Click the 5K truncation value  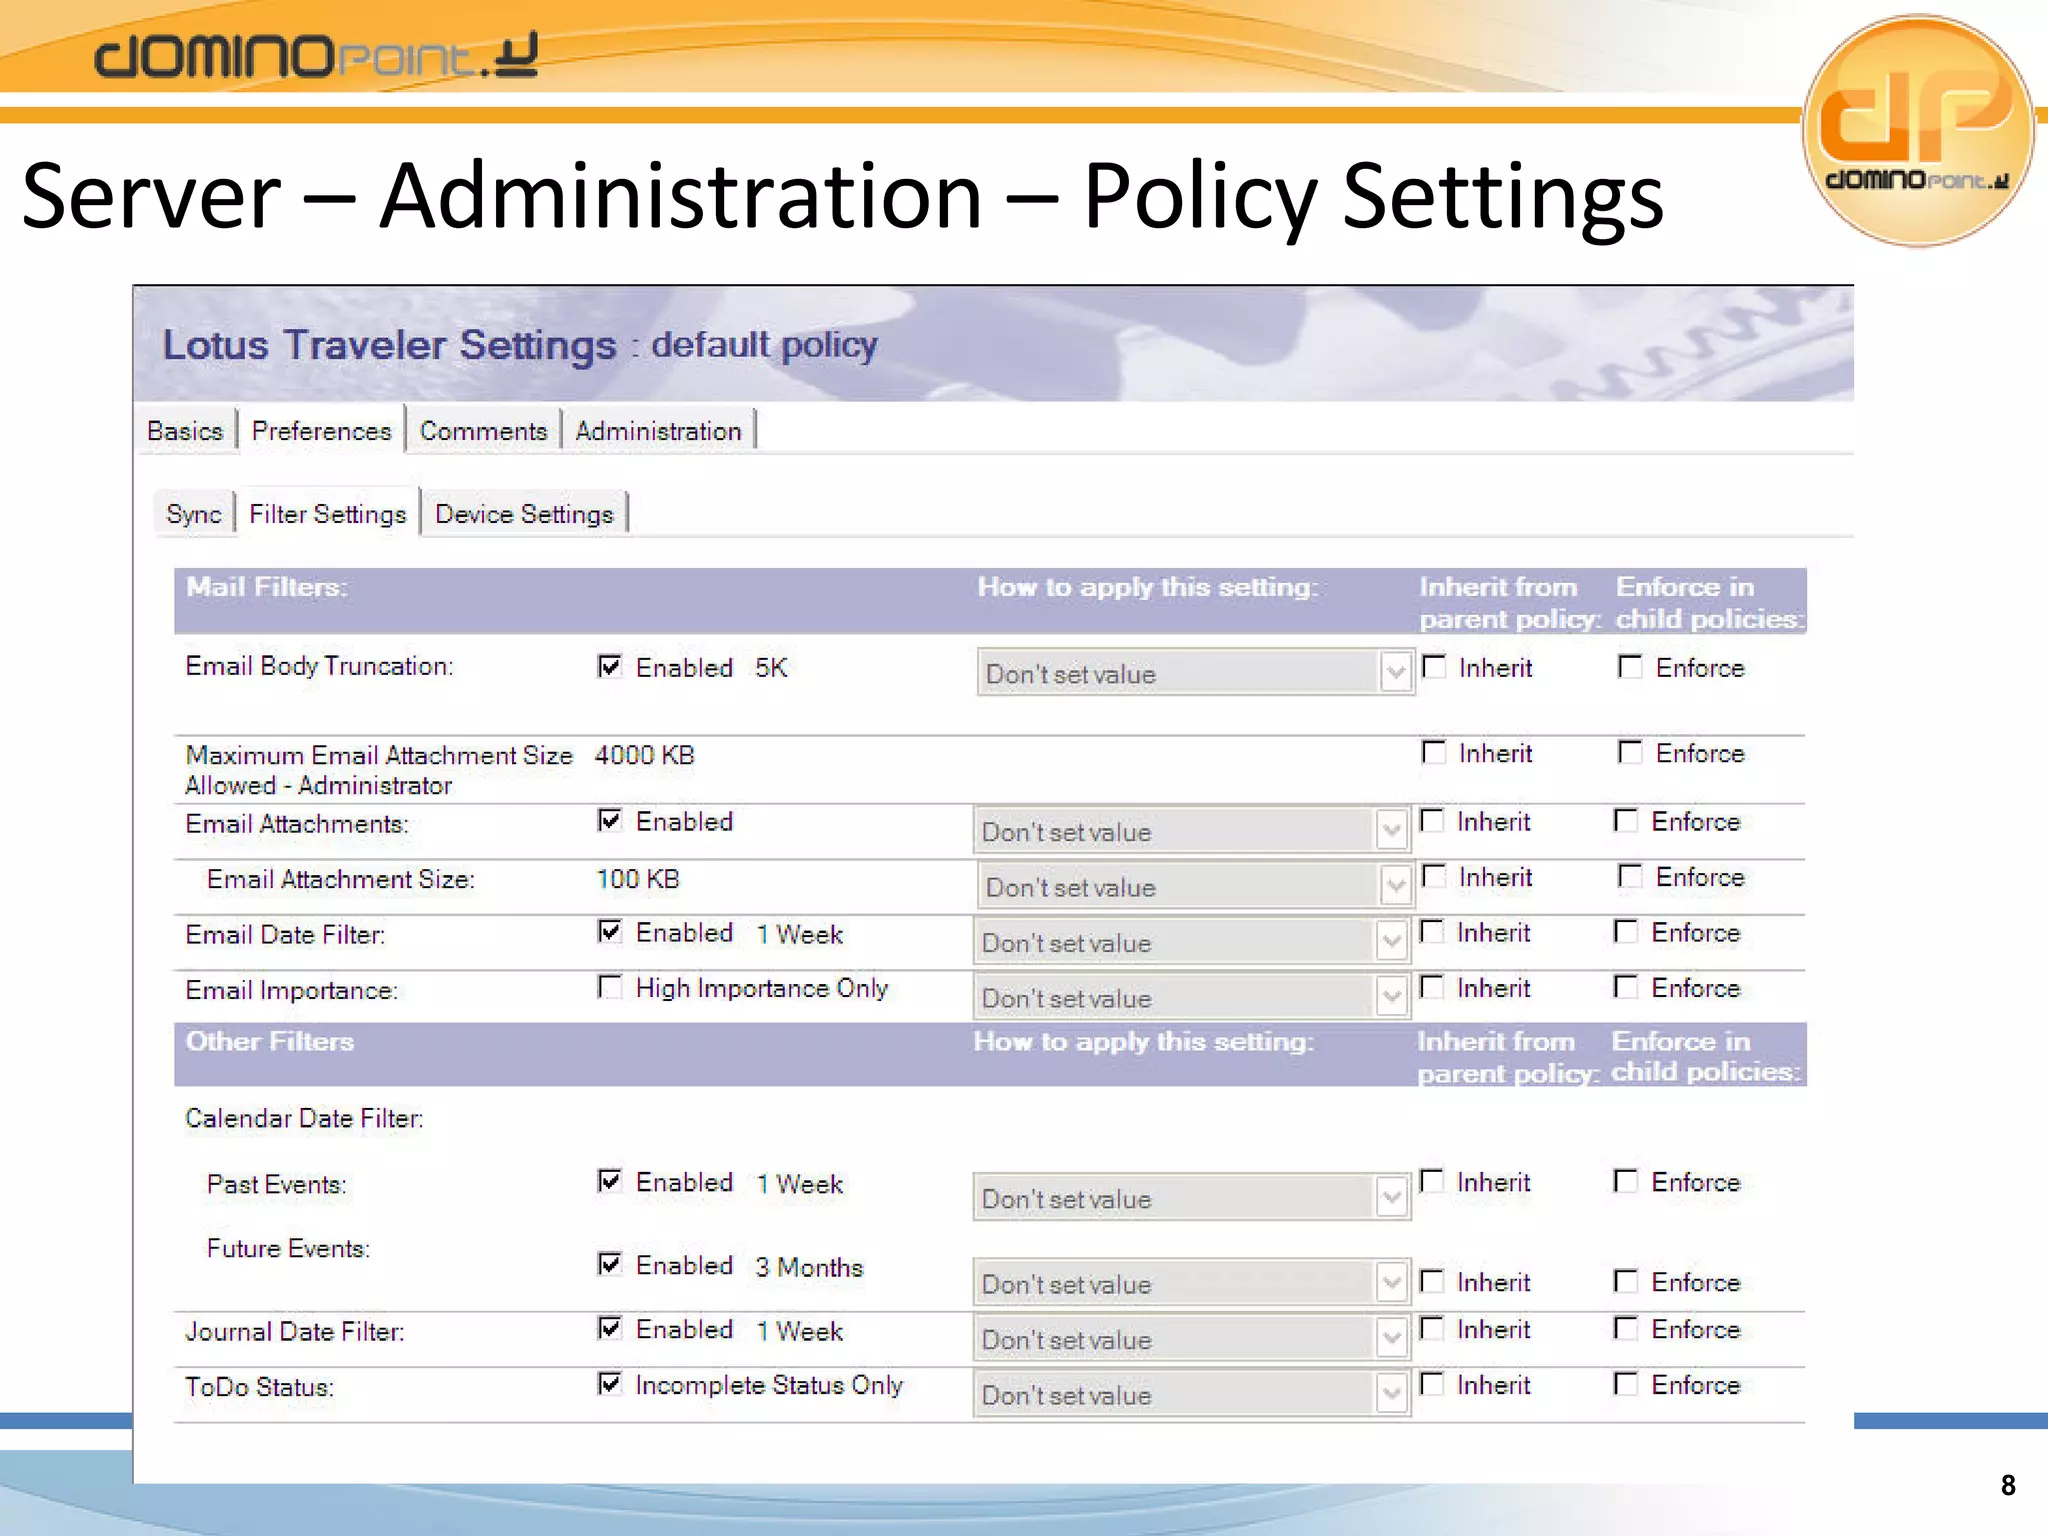[x=771, y=667]
